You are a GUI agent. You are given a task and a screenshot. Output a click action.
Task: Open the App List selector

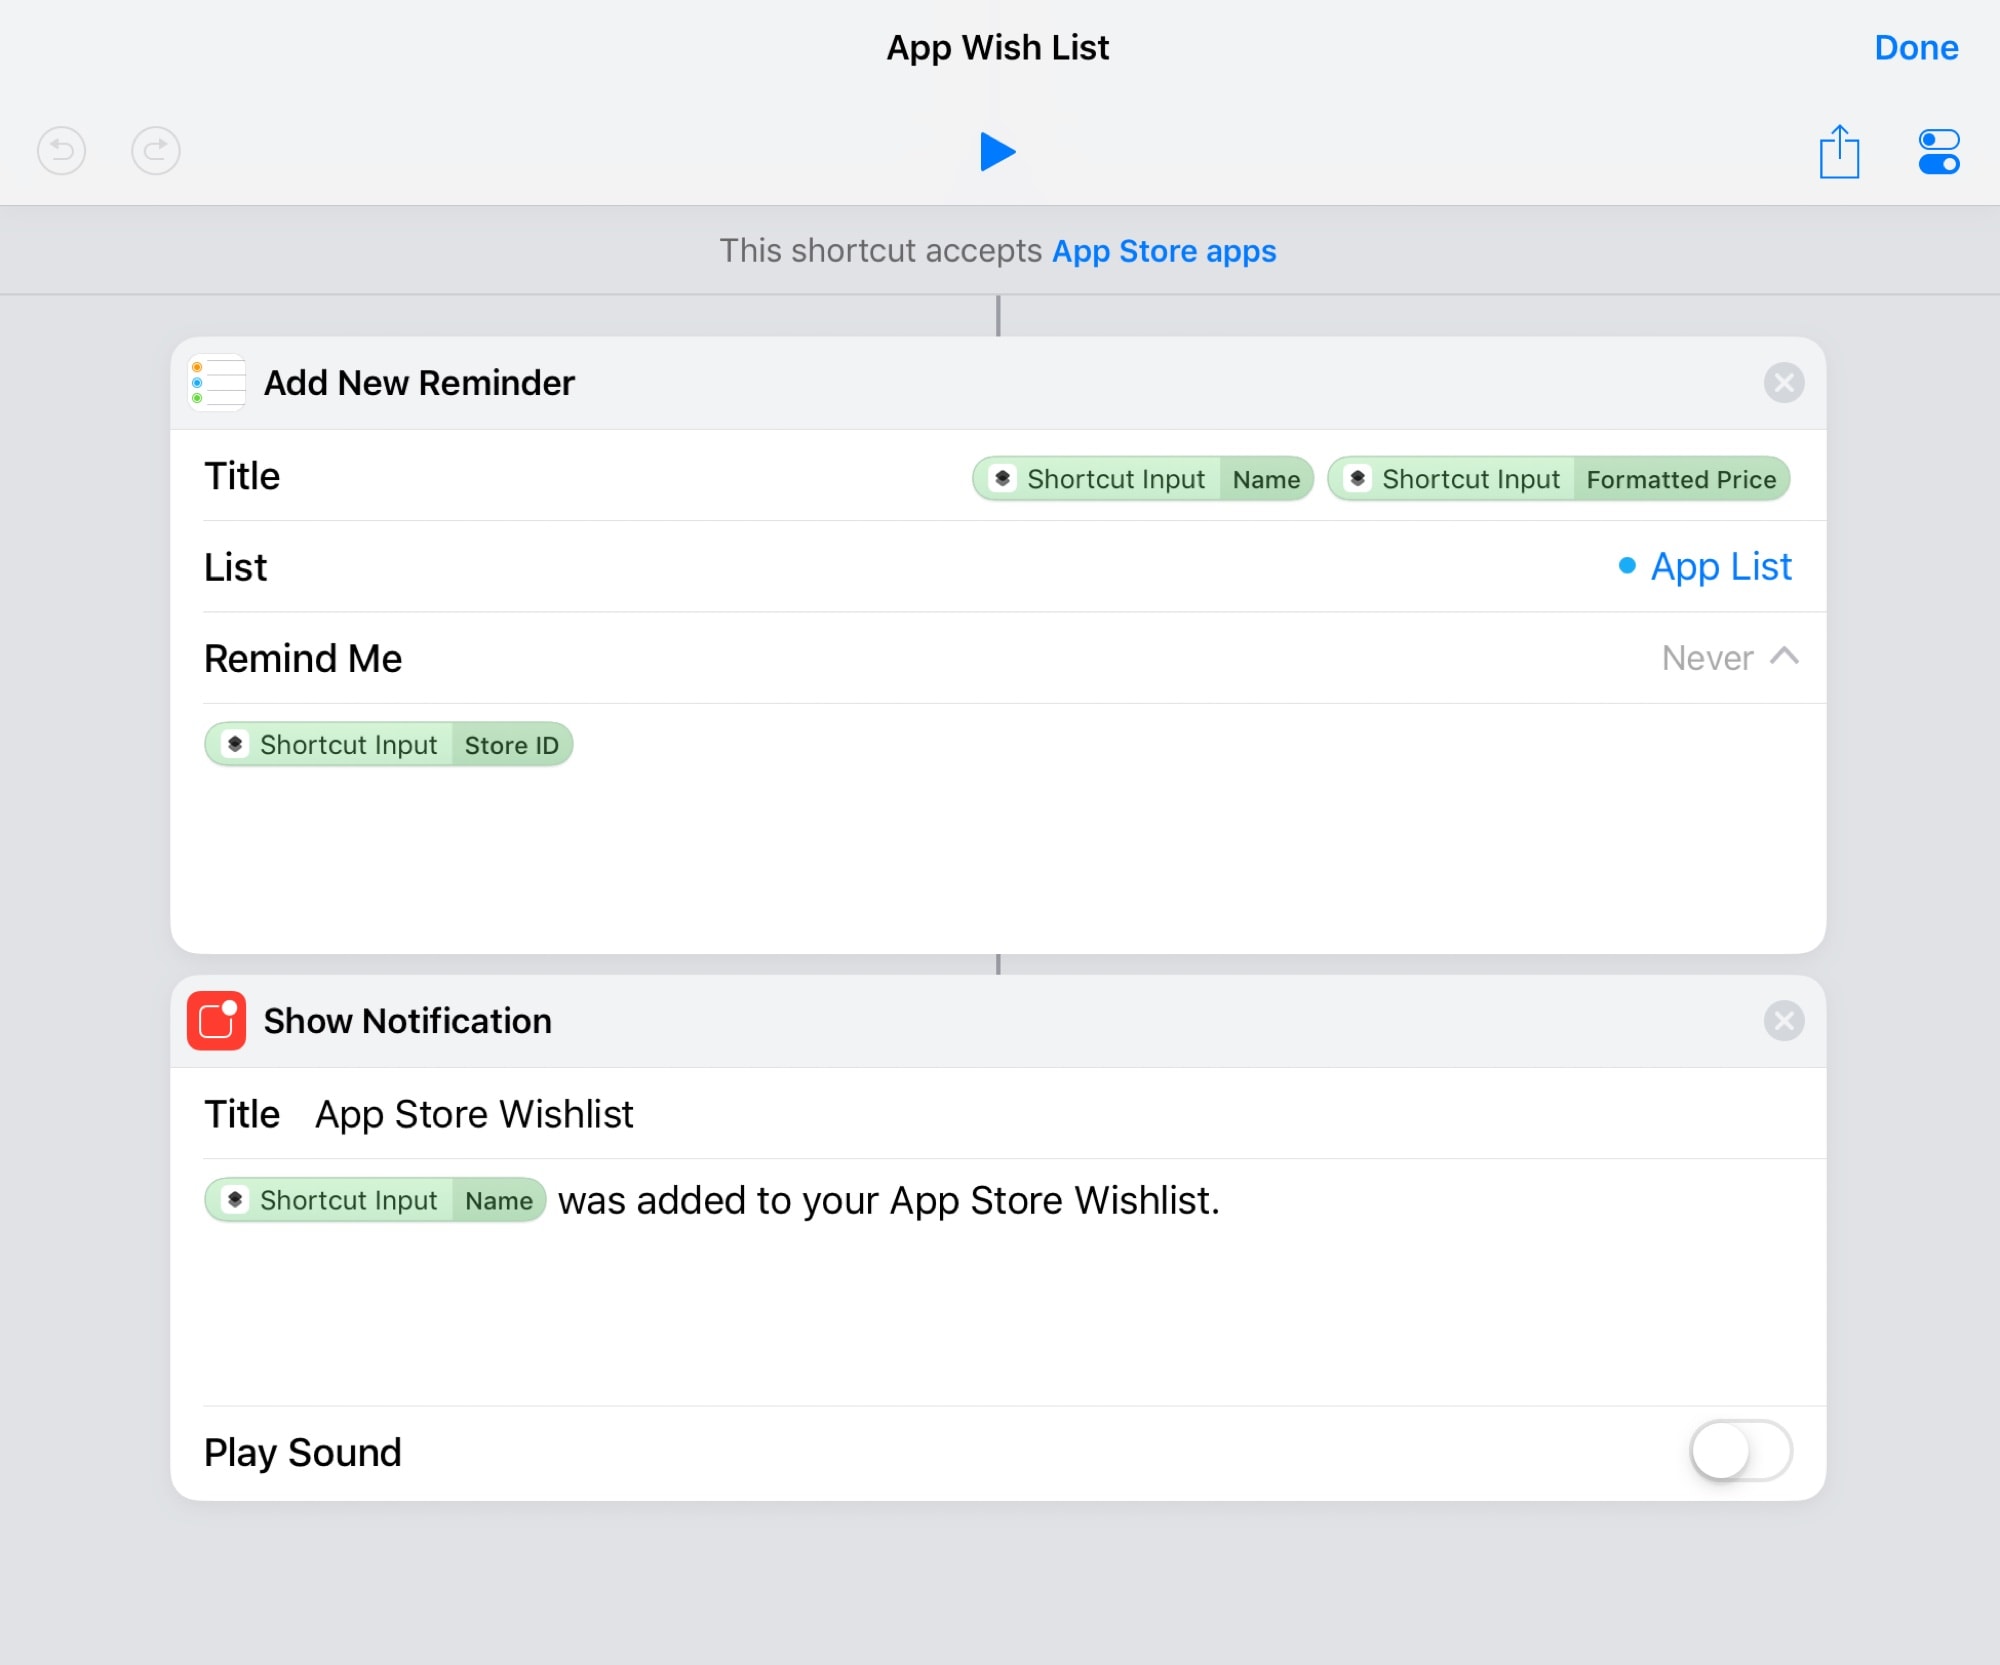(x=1721, y=566)
